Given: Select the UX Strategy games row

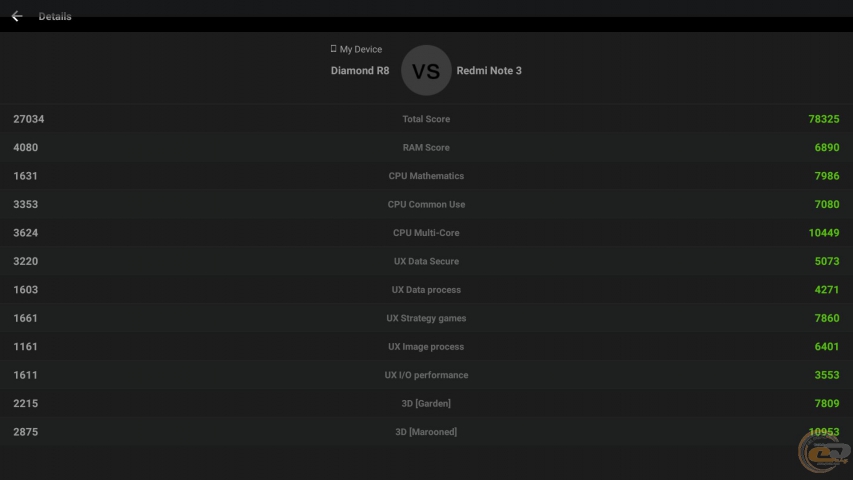Looking at the screenshot, I should click(426, 319).
